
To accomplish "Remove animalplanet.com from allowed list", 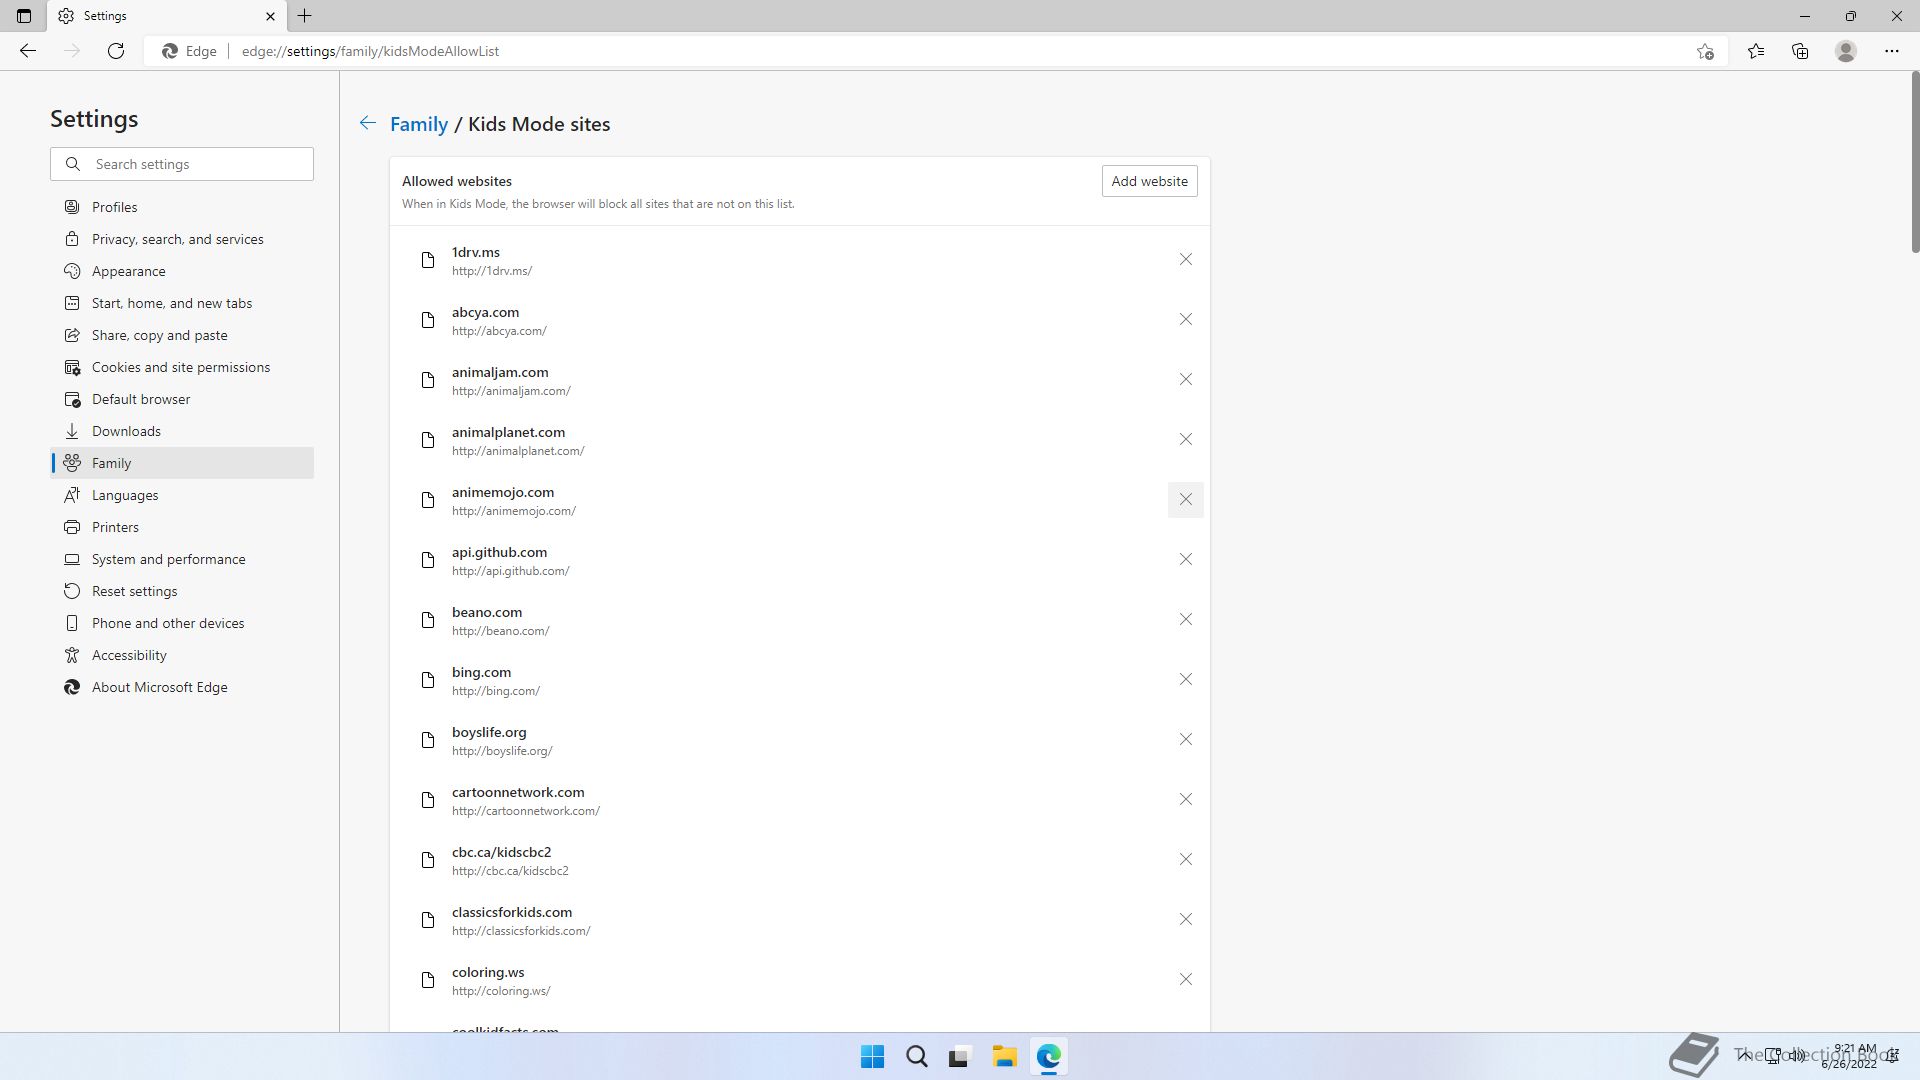I will click(1185, 440).
